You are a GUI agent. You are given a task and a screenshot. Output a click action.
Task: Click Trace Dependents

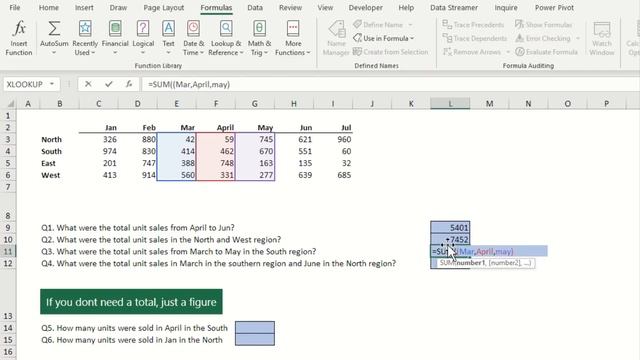pos(475,38)
